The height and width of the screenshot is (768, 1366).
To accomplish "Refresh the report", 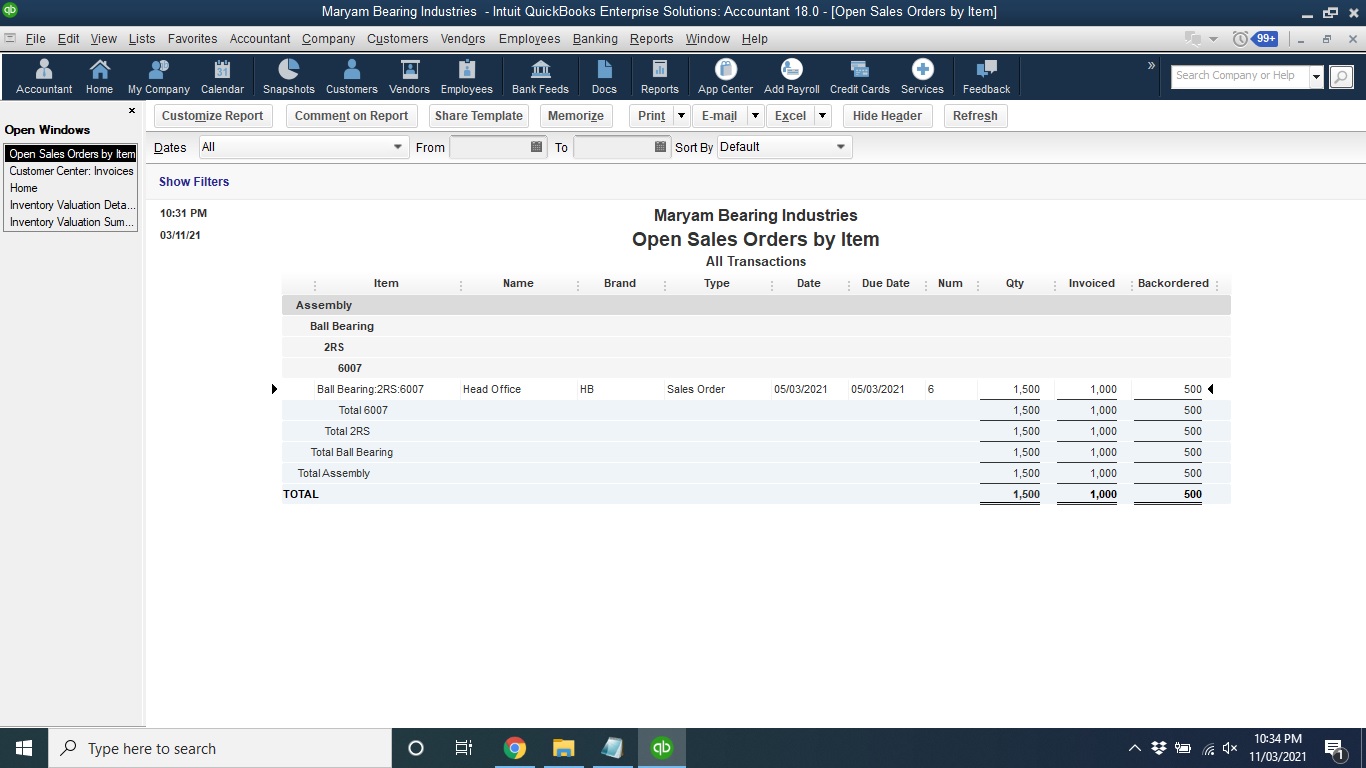I will point(974,115).
